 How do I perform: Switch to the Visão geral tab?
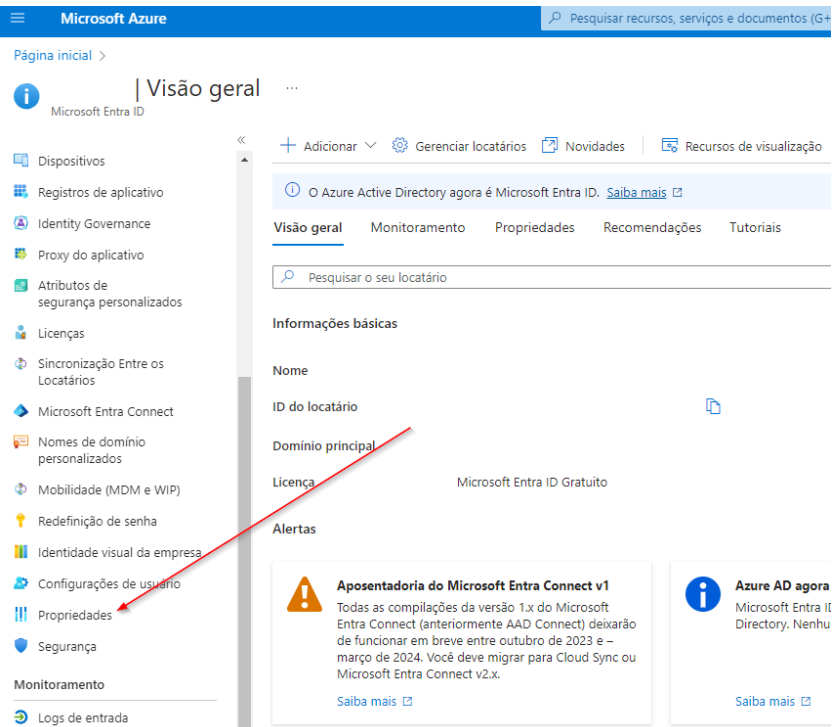click(x=308, y=227)
